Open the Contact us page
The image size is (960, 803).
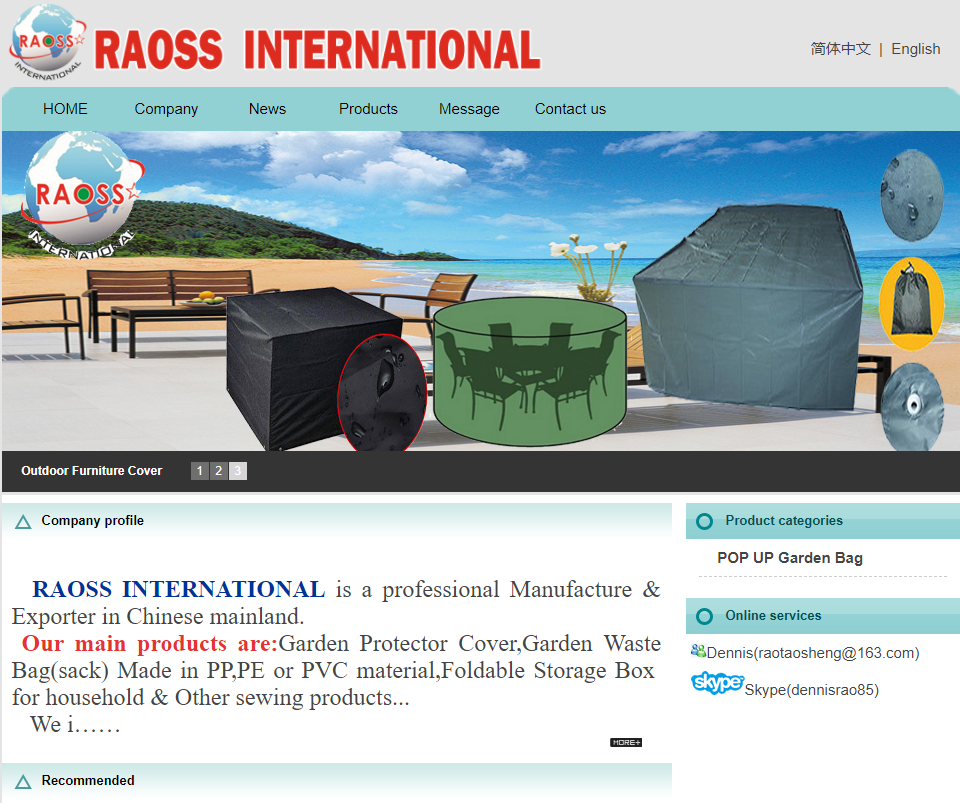click(570, 109)
